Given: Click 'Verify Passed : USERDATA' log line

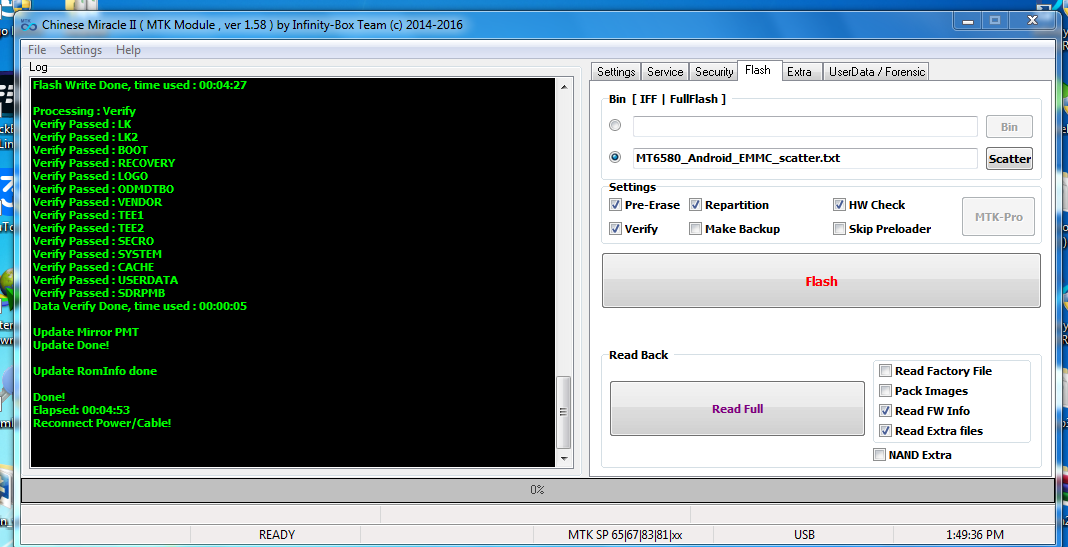Looking at the screenshot, I should pyautogui.click(x=106, y=280).
